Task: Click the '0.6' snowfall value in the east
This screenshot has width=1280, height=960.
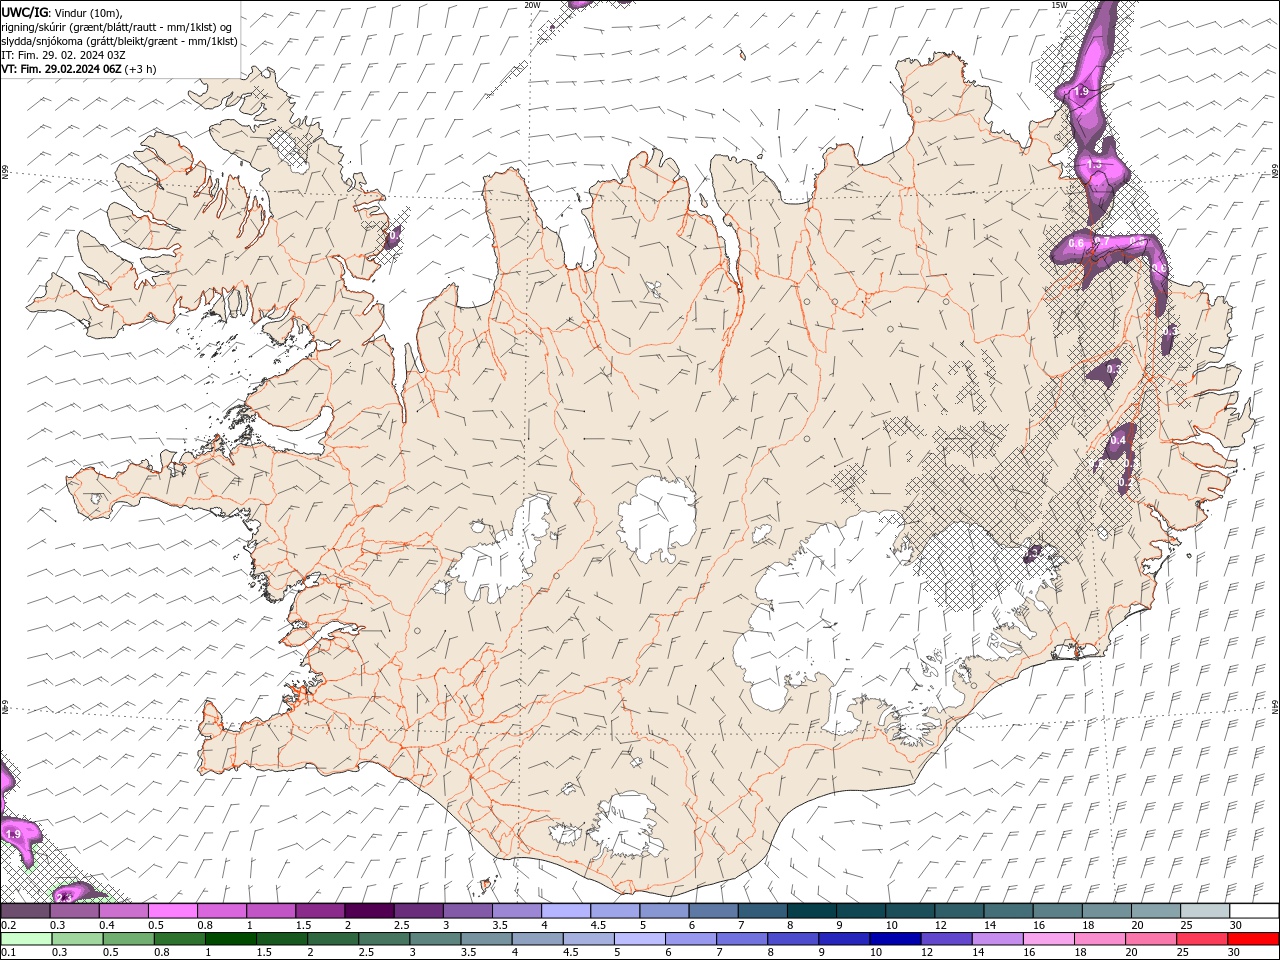Action: click(1076, 243)
